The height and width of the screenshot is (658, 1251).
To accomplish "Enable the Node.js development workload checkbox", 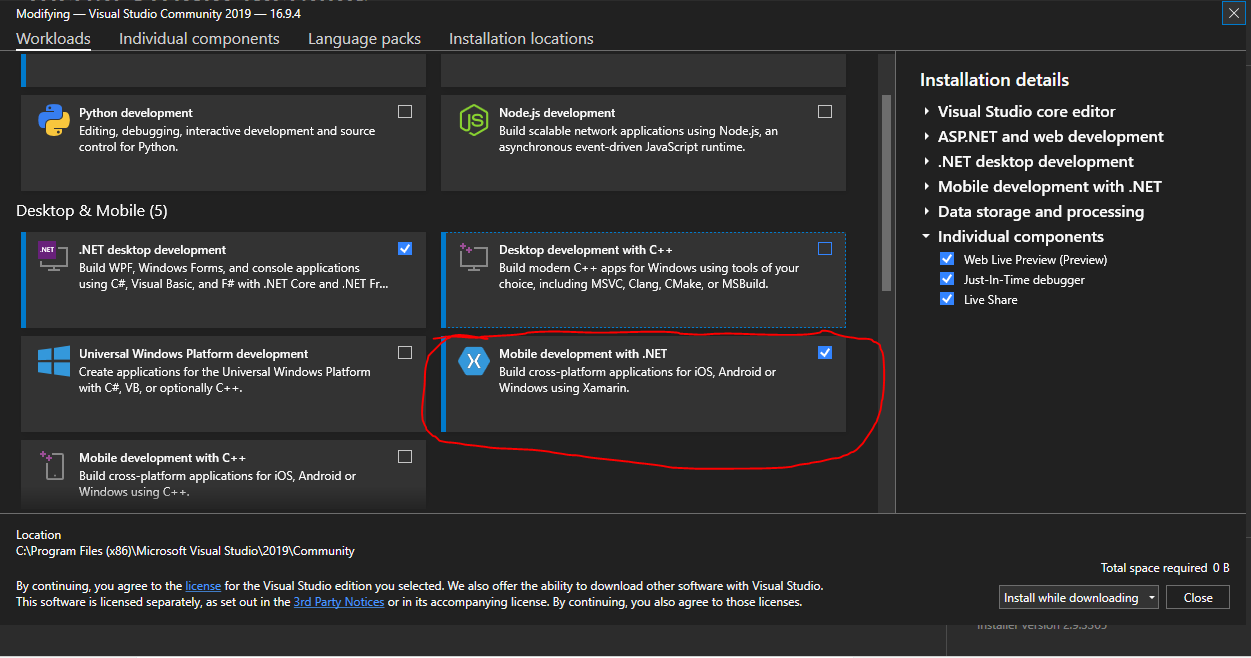I will [825, 112].
